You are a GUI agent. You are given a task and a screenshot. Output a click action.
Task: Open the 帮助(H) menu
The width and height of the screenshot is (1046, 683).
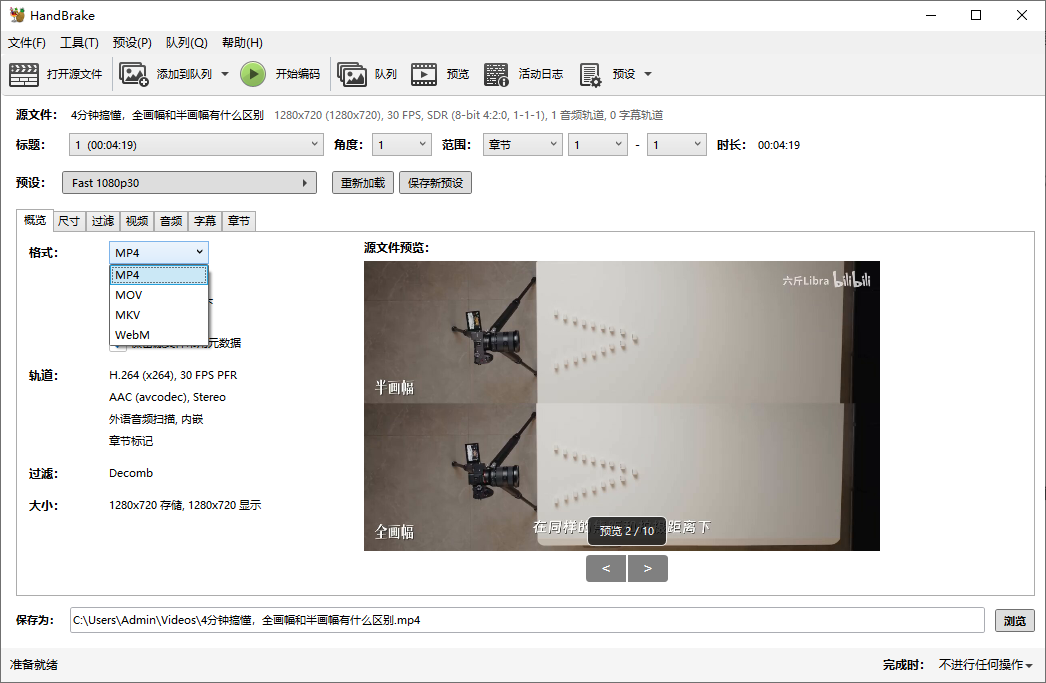(x=242, y=43)
